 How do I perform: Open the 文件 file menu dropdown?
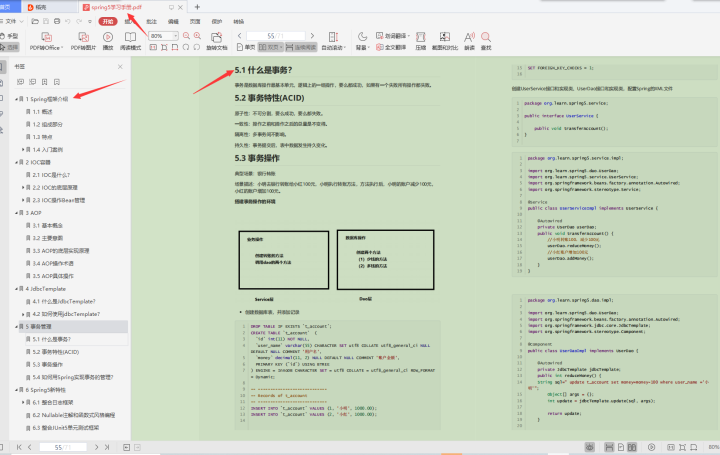point(14,21)
